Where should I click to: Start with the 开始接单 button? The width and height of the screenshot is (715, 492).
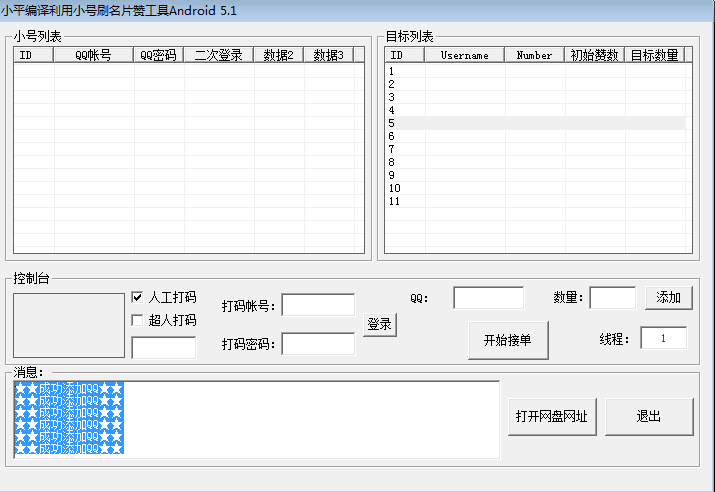[x=508, y=340]
